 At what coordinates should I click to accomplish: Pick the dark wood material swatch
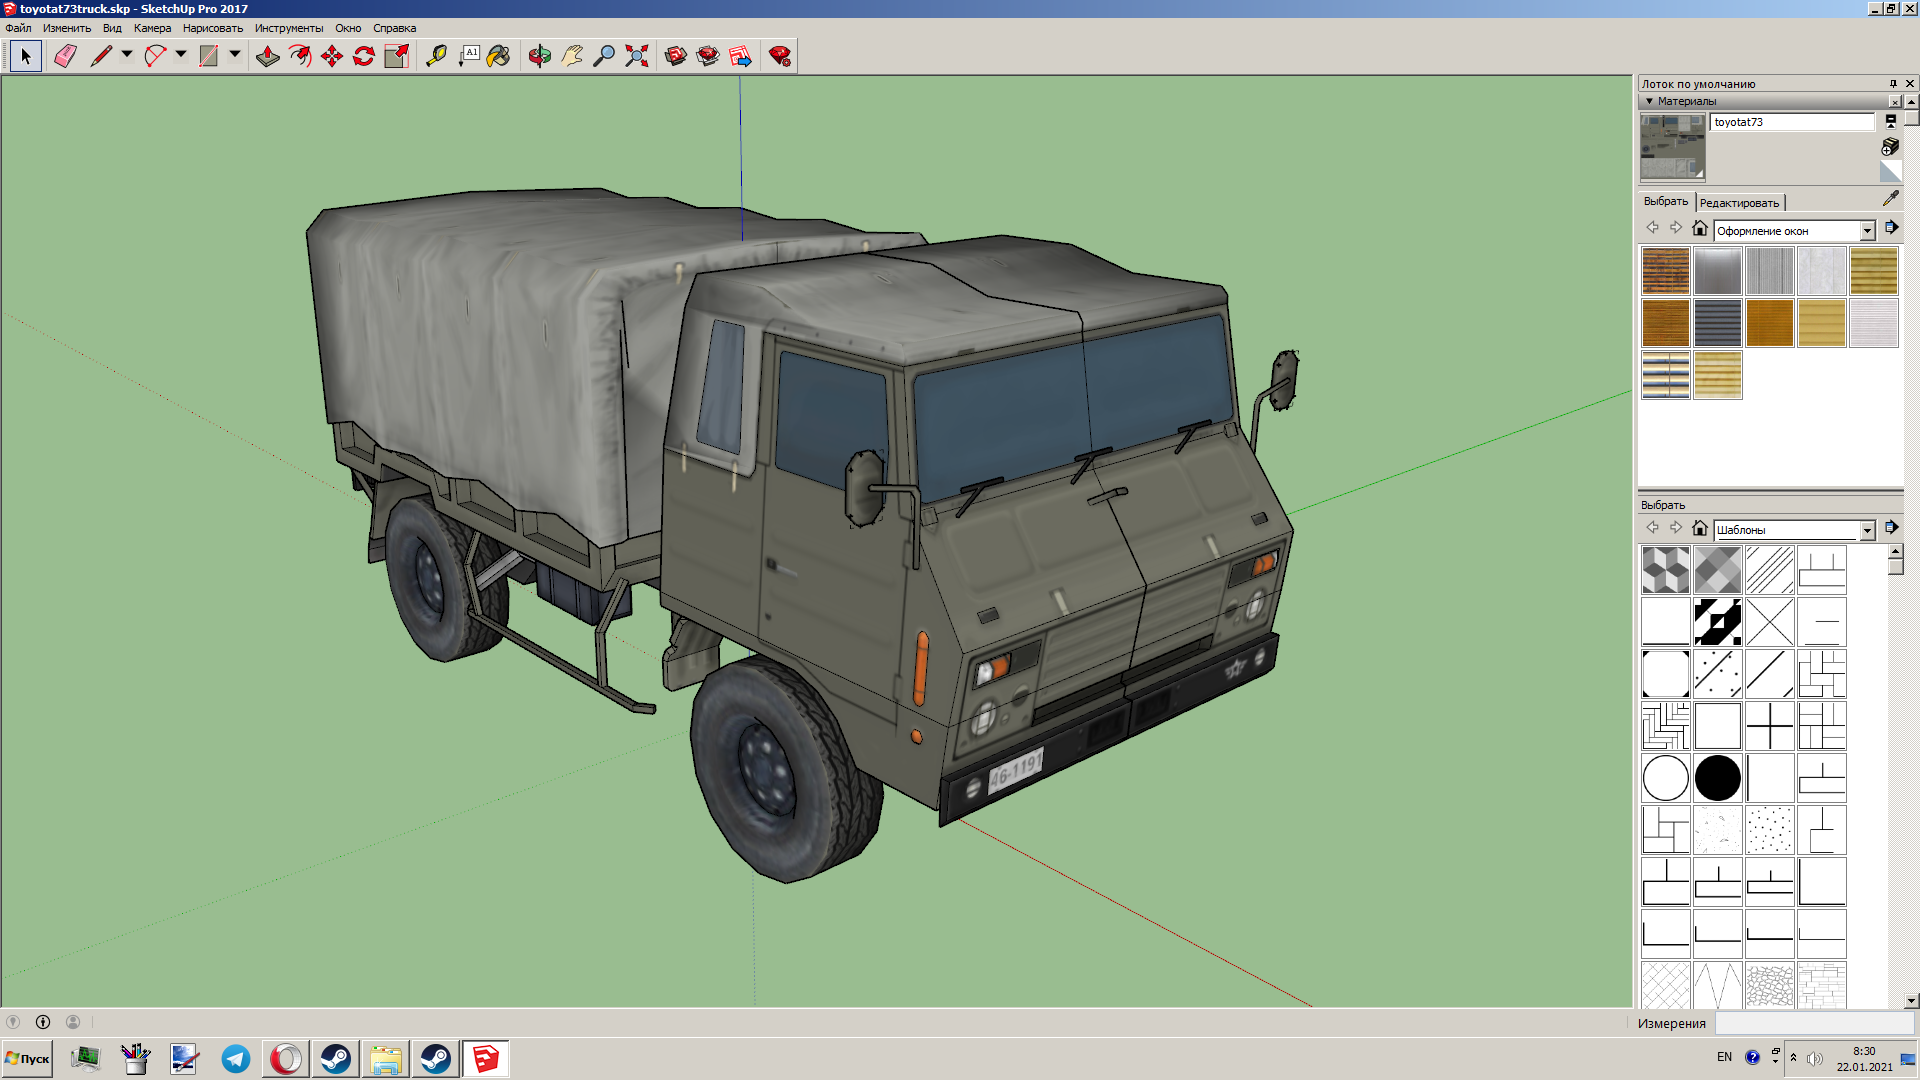point(1666,323)
